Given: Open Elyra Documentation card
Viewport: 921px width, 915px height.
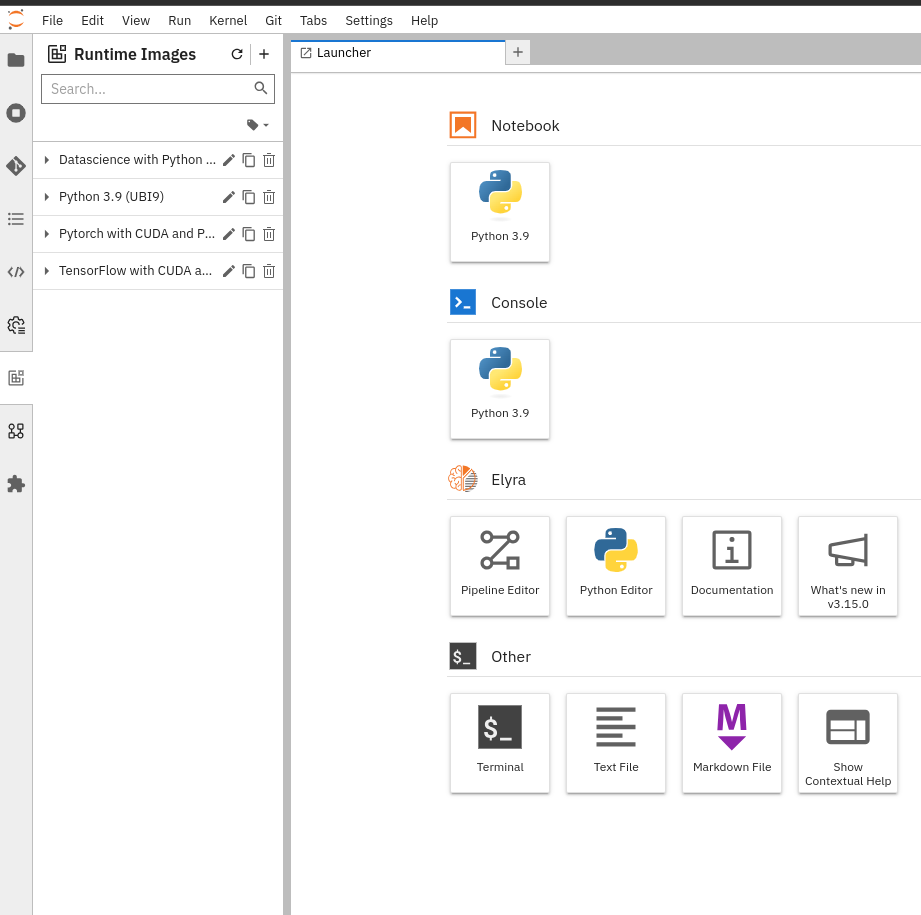Looking at the screenshot, I should 732,566.
